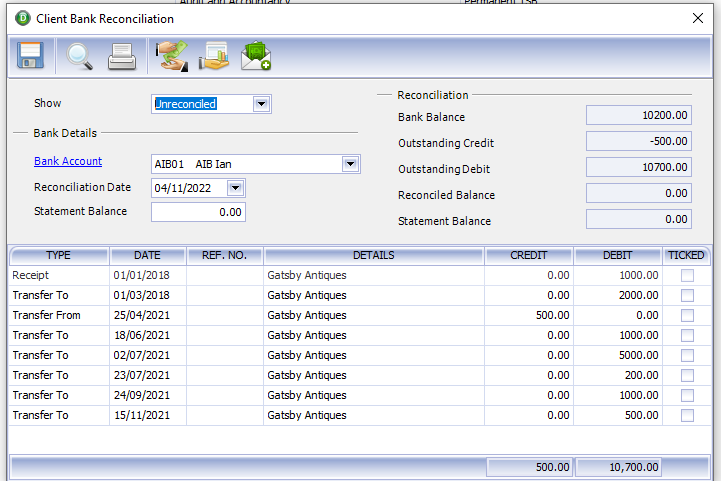Sort by the DATE column header
Screen dimensions: 721x481
tap(148, 256)
